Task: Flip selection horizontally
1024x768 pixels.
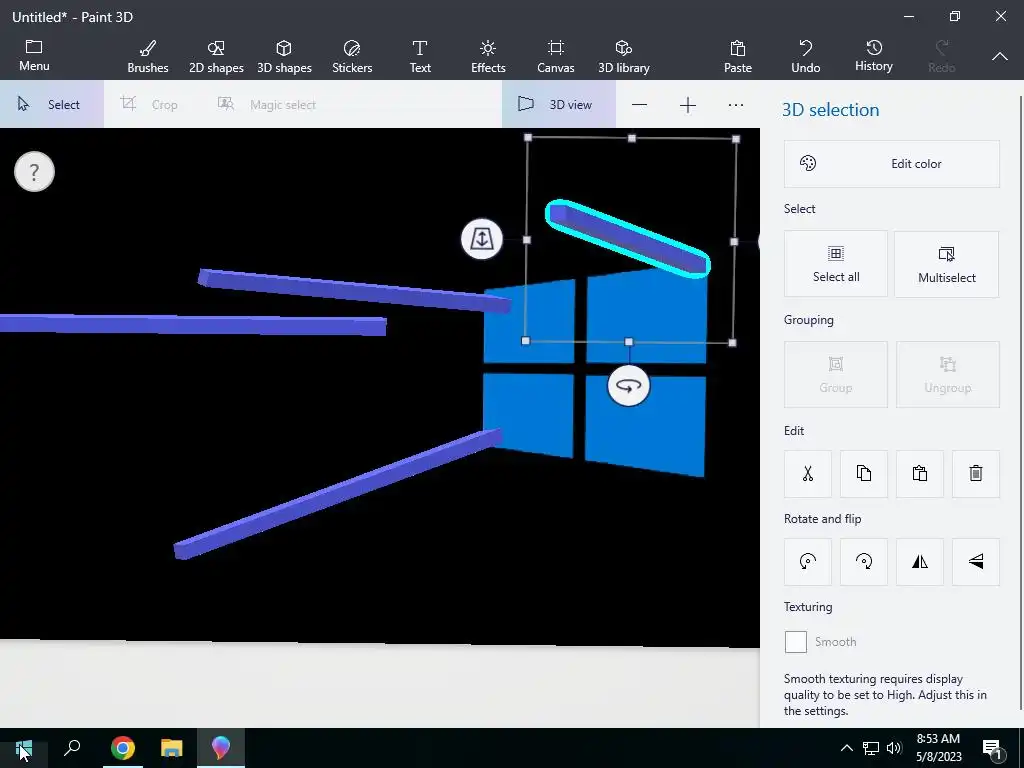Action: tap(920, 562)
